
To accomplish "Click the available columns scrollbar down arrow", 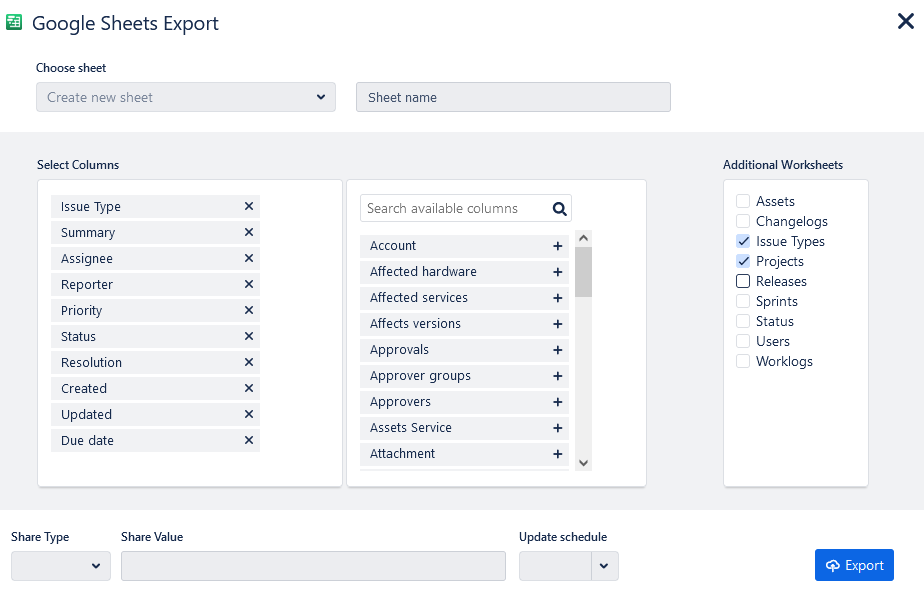I will 584,462.
